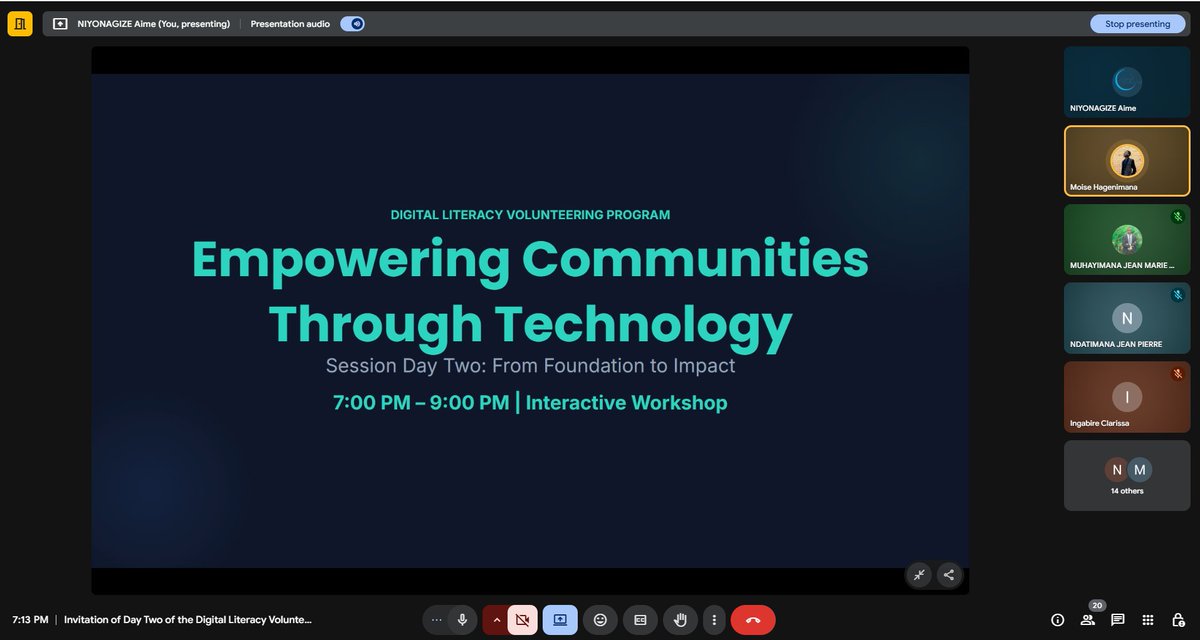Viewport: 1200px width, 640px height.
Task: Mute the microphone
Action: 462,620
